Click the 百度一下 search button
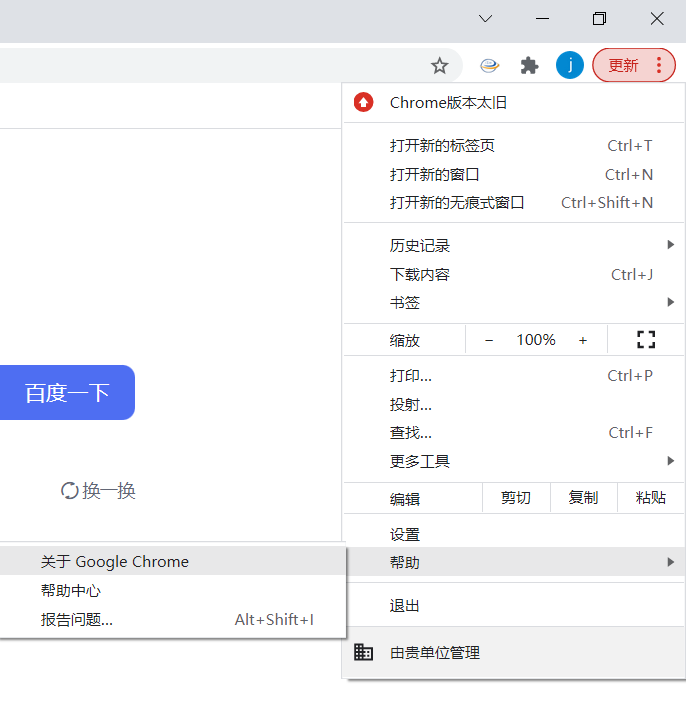The image size is (686, 728). pyautogui.click(x=67, y=393)
